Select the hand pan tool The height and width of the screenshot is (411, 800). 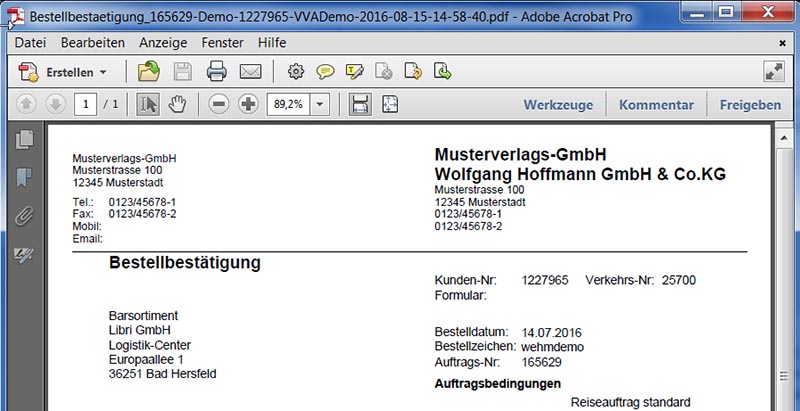(178, 105)
